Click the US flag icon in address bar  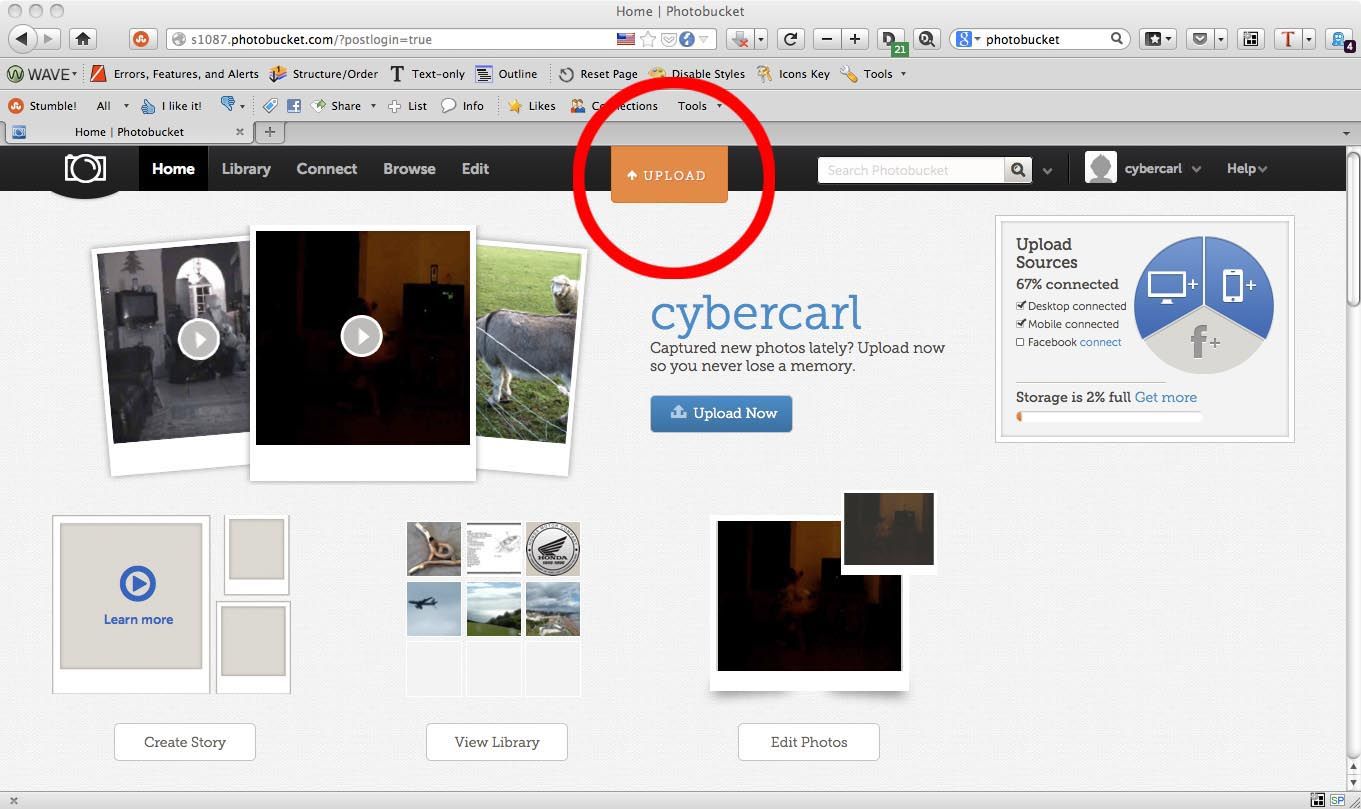click(x=626, y=39)
